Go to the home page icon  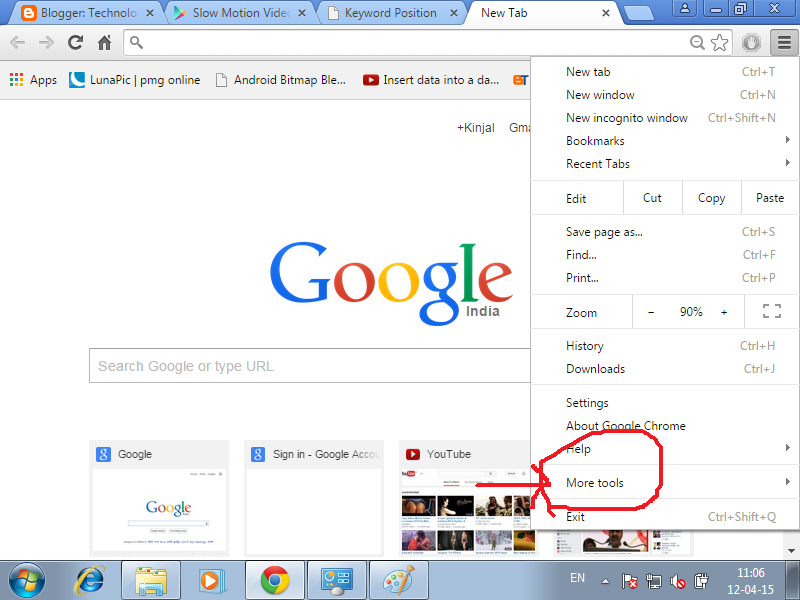pyautogui.click(x=105, y=42)
